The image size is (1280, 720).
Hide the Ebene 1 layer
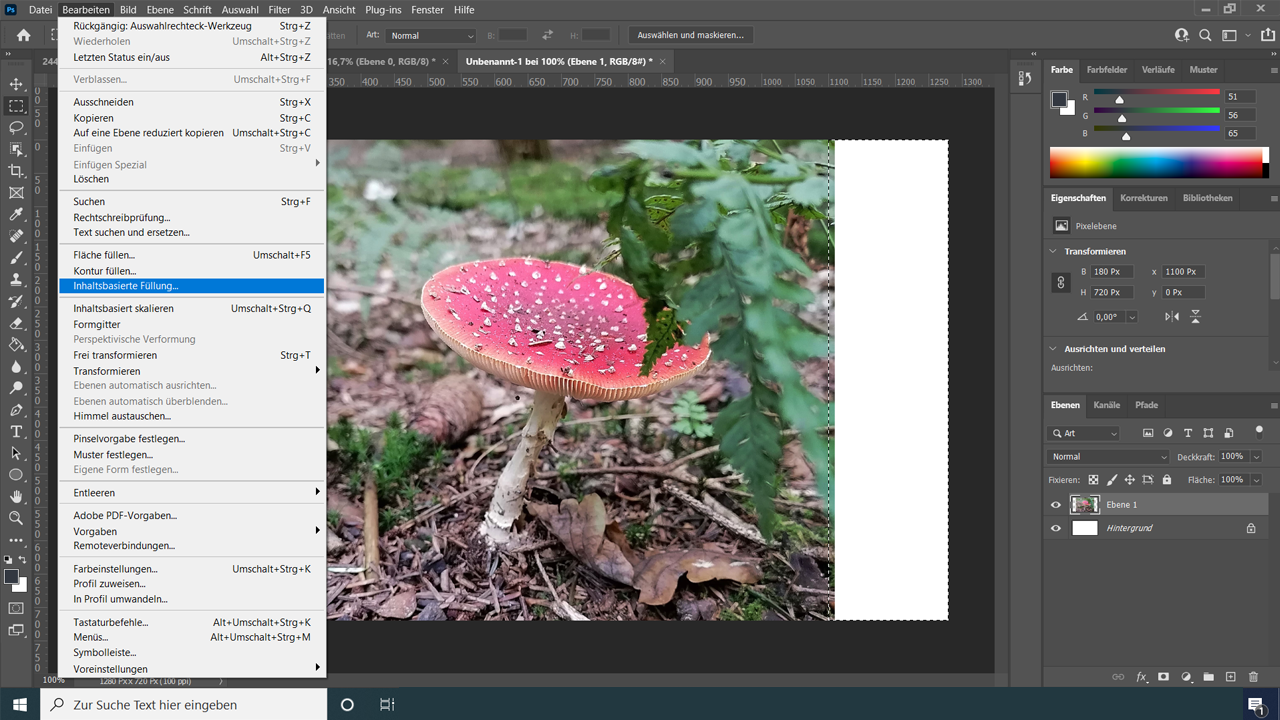click(x=1055, y=505)
